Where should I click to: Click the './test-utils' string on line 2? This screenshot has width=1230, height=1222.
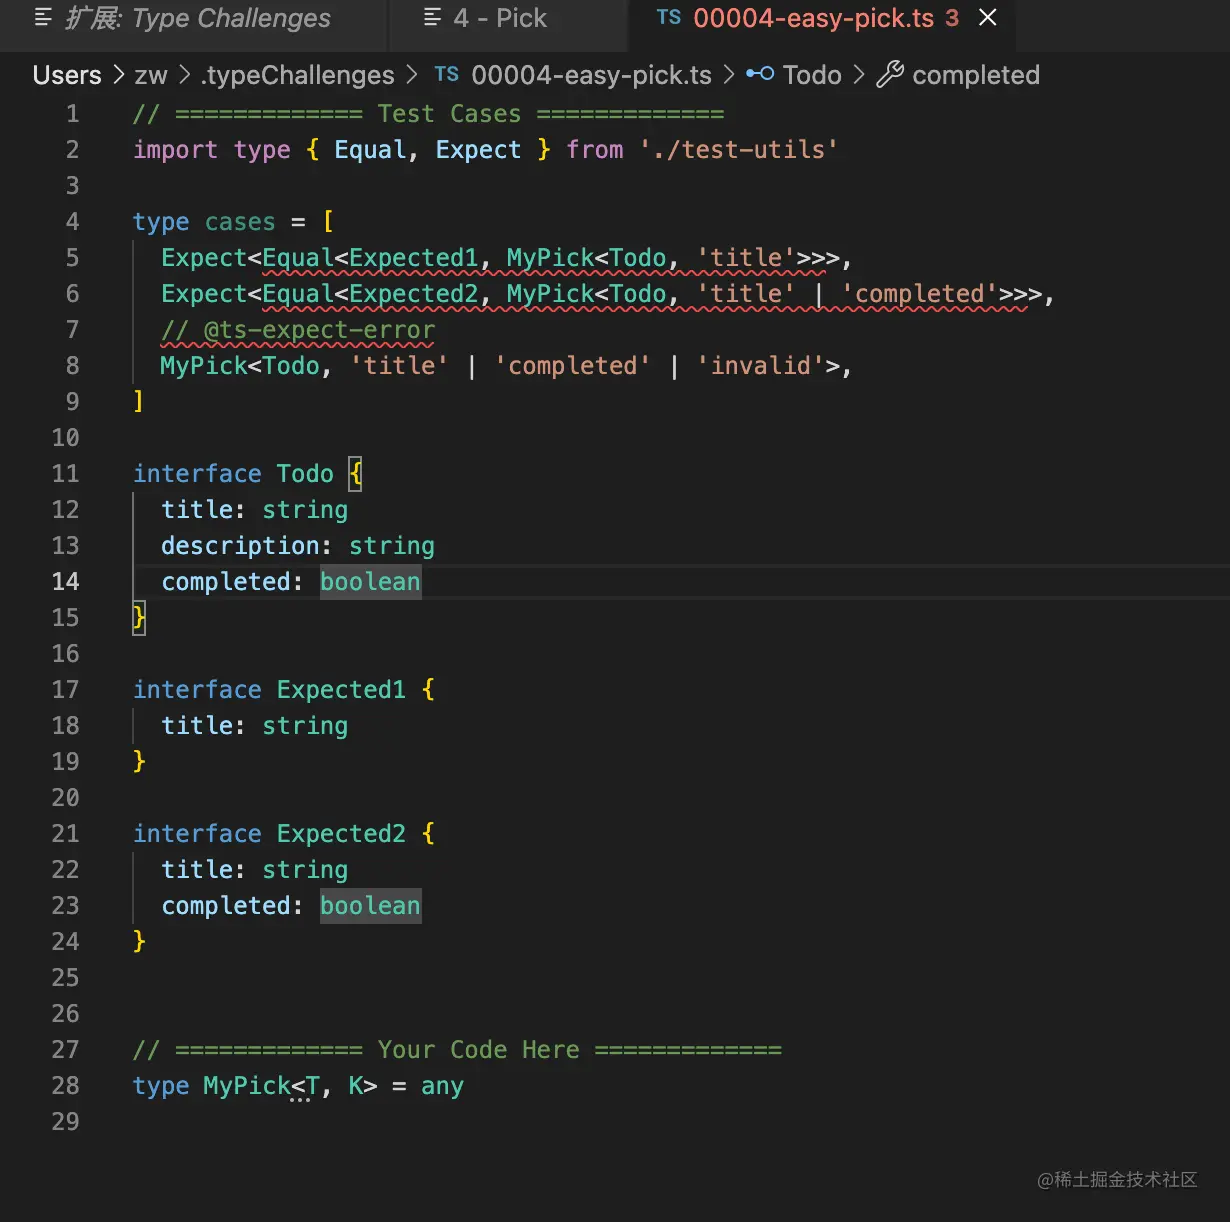(739, 149)
